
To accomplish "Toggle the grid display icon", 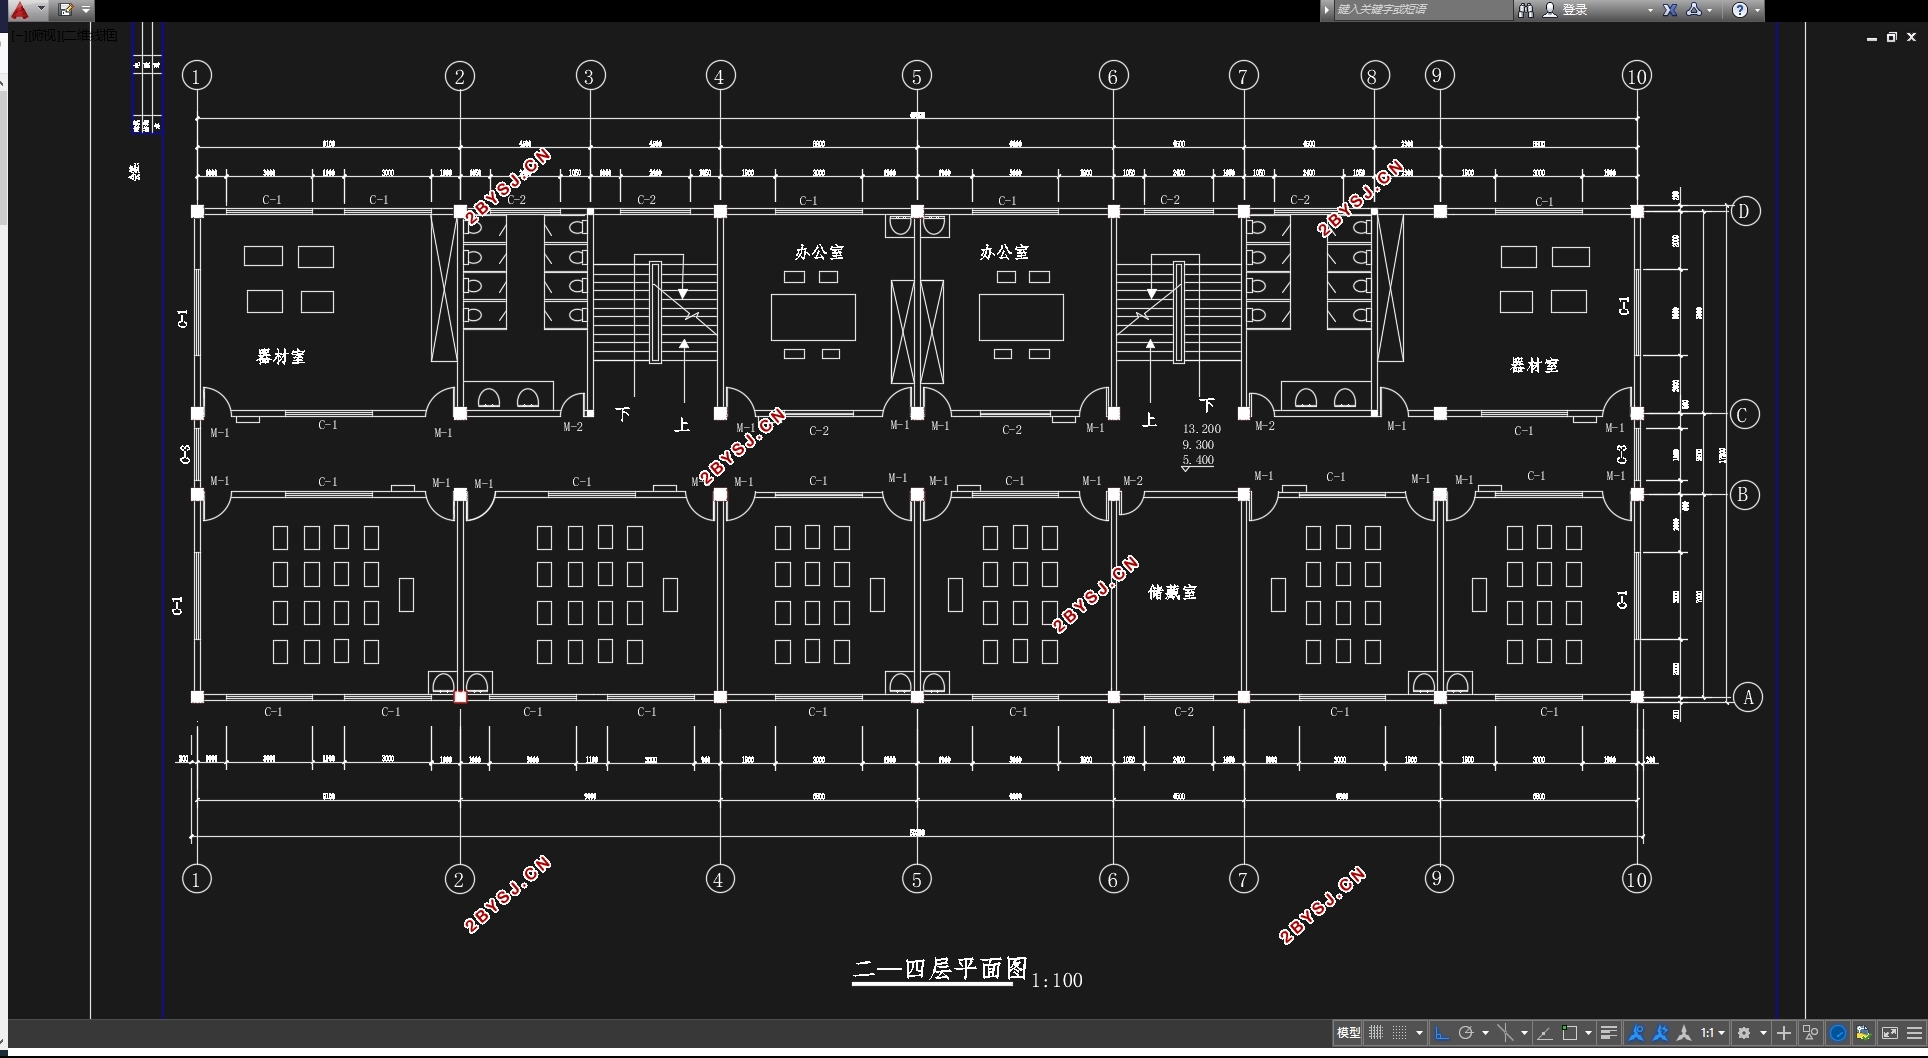I will pos(1376,1033).
